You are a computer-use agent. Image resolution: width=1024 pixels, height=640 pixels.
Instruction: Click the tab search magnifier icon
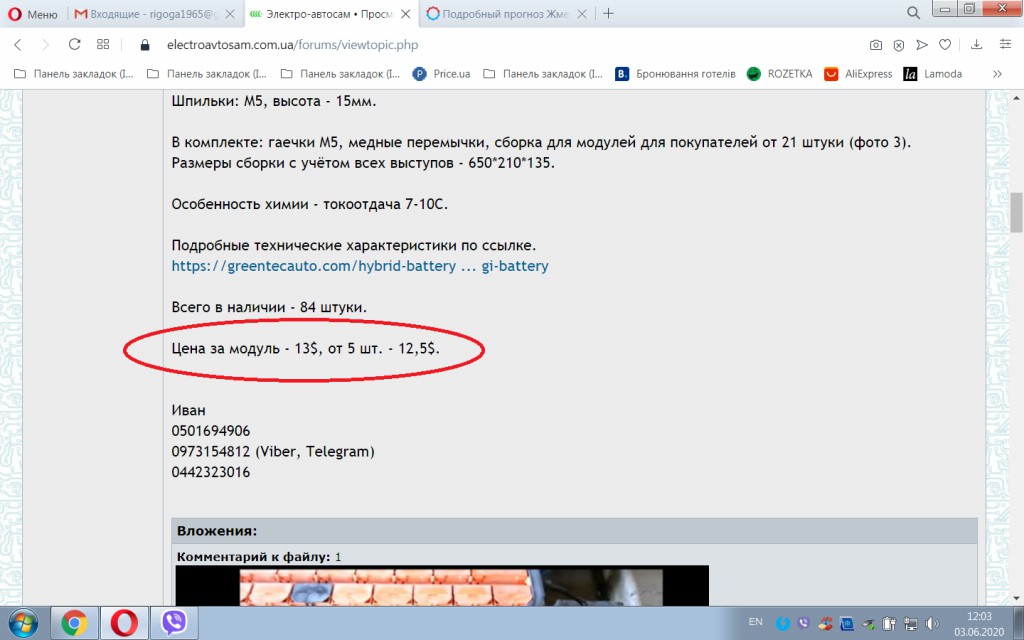914,13
